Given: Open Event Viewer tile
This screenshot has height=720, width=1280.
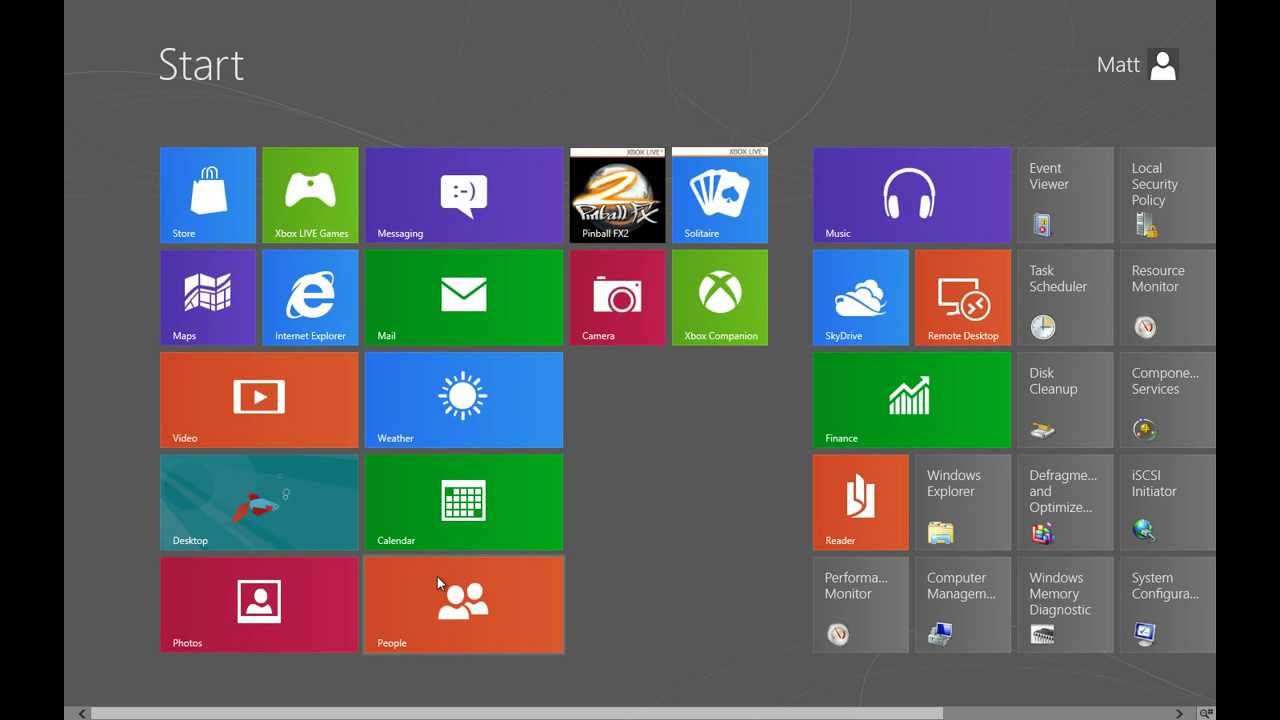Looking at the screenshot, I should coord(1065,195).
